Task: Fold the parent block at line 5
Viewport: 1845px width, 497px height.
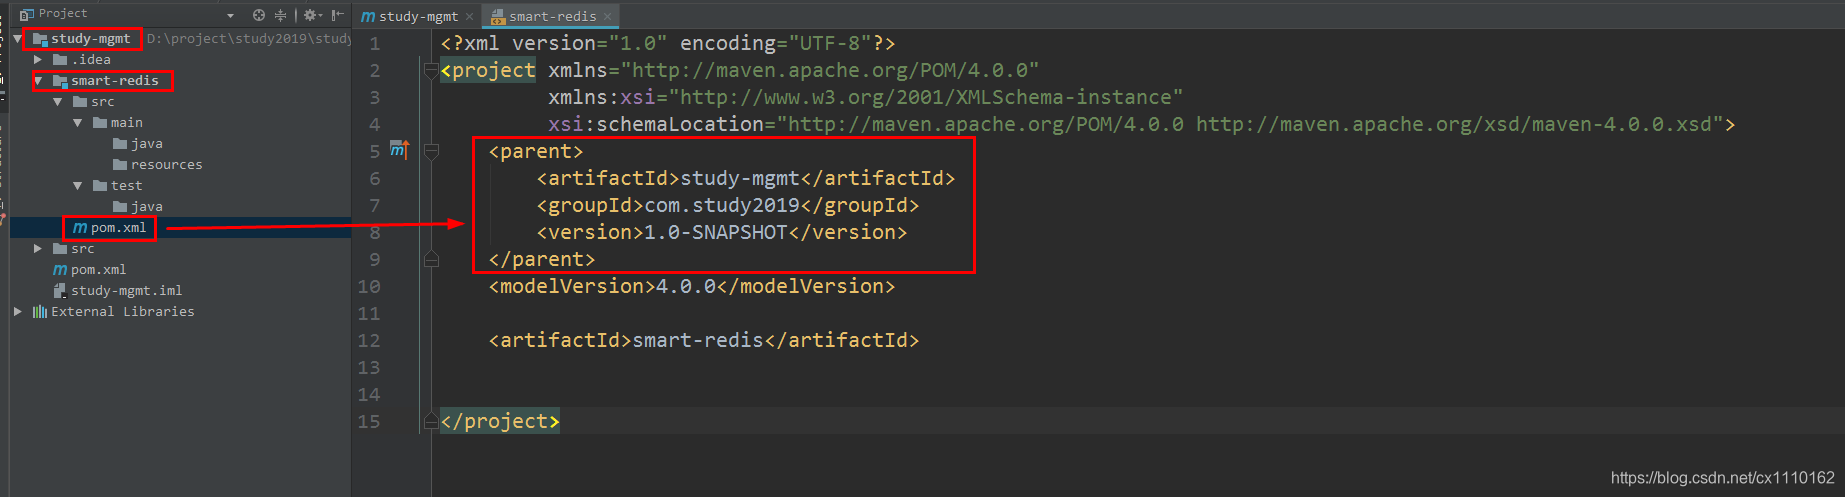Action: click(x=431, y=152)
